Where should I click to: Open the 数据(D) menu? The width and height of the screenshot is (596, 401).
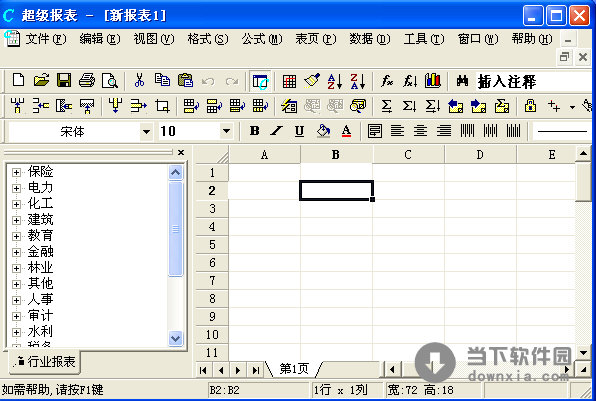pyautogui.click(x=369, y=39)
